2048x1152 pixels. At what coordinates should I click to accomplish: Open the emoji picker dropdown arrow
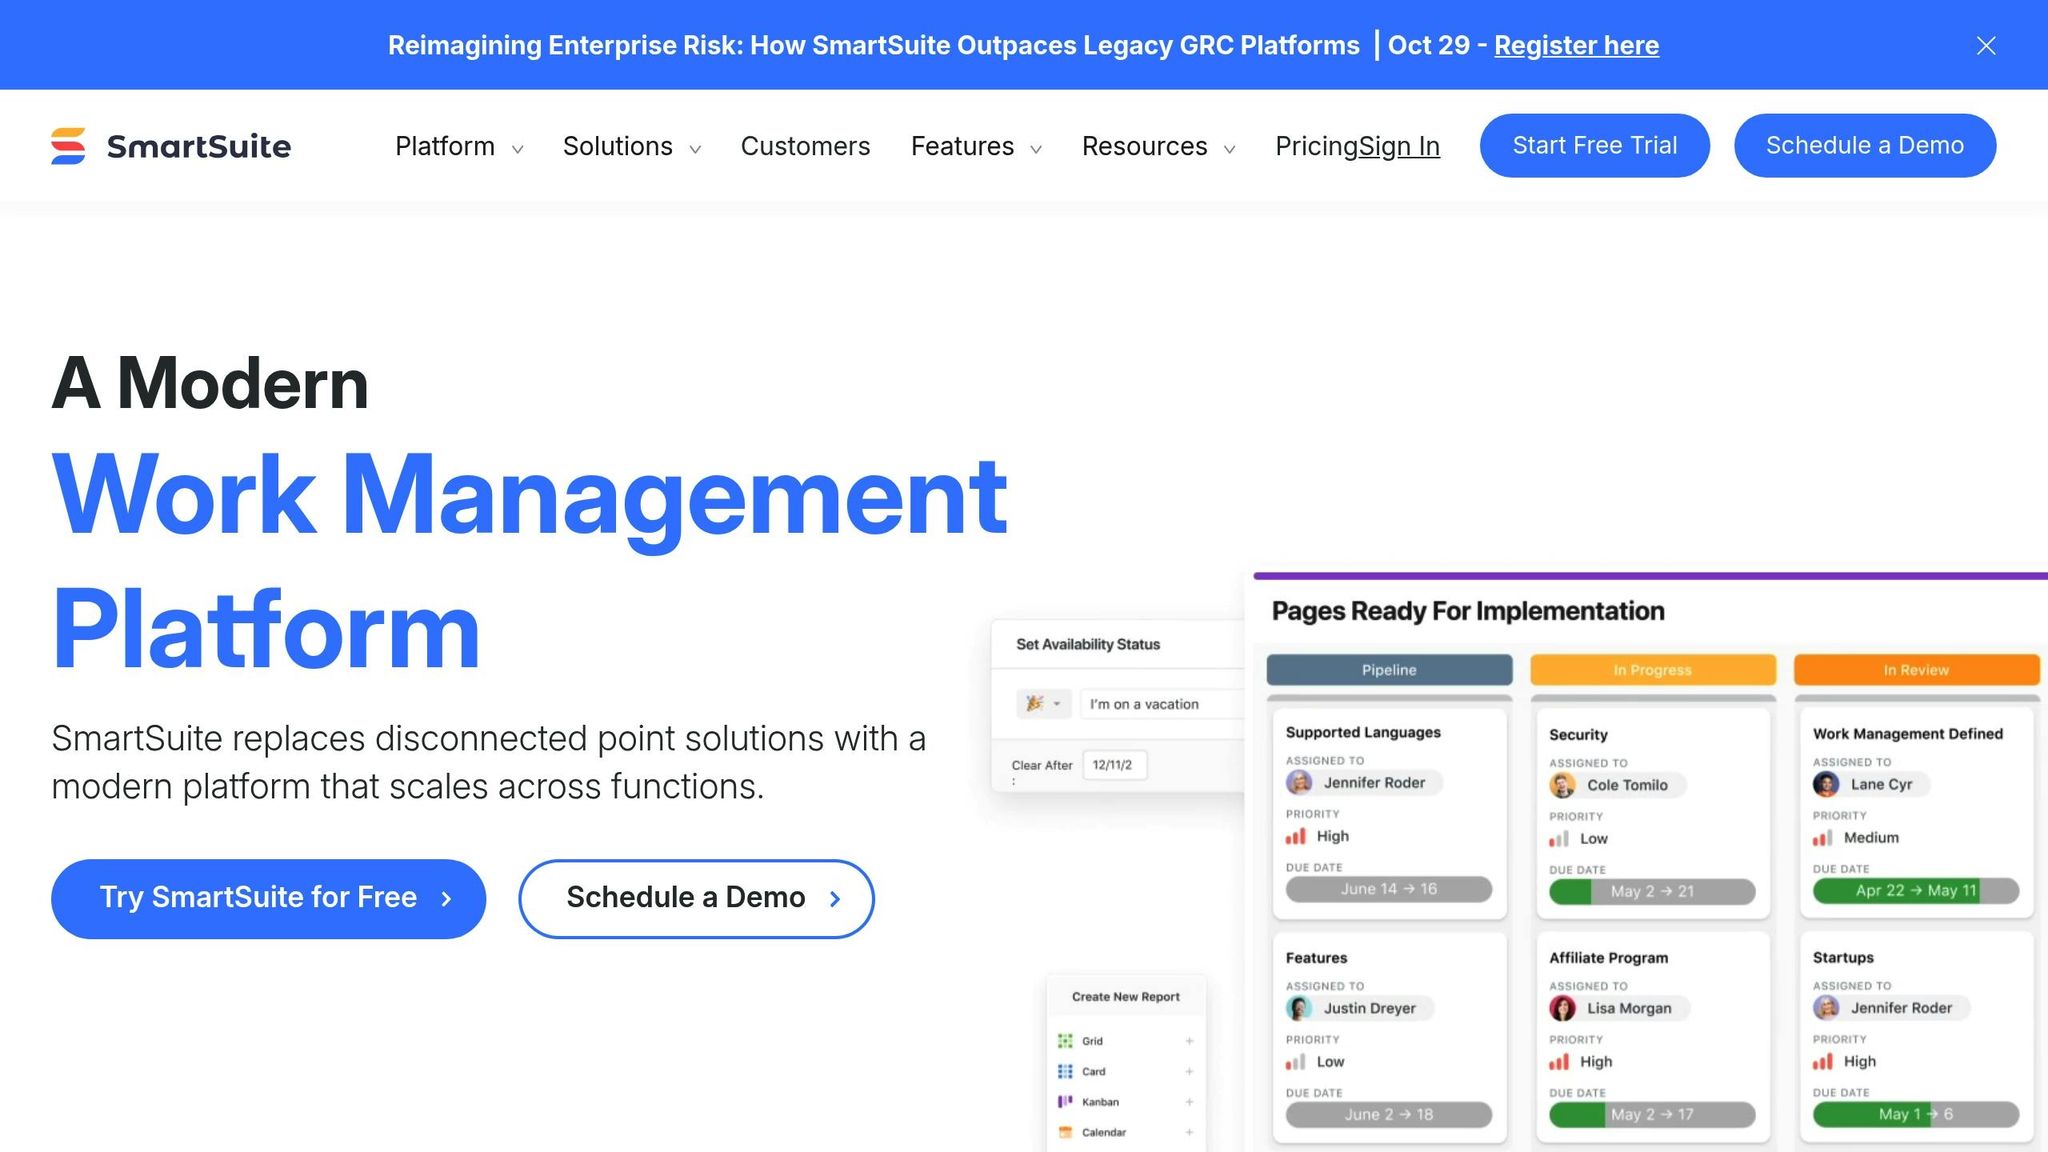point(1057,703)
